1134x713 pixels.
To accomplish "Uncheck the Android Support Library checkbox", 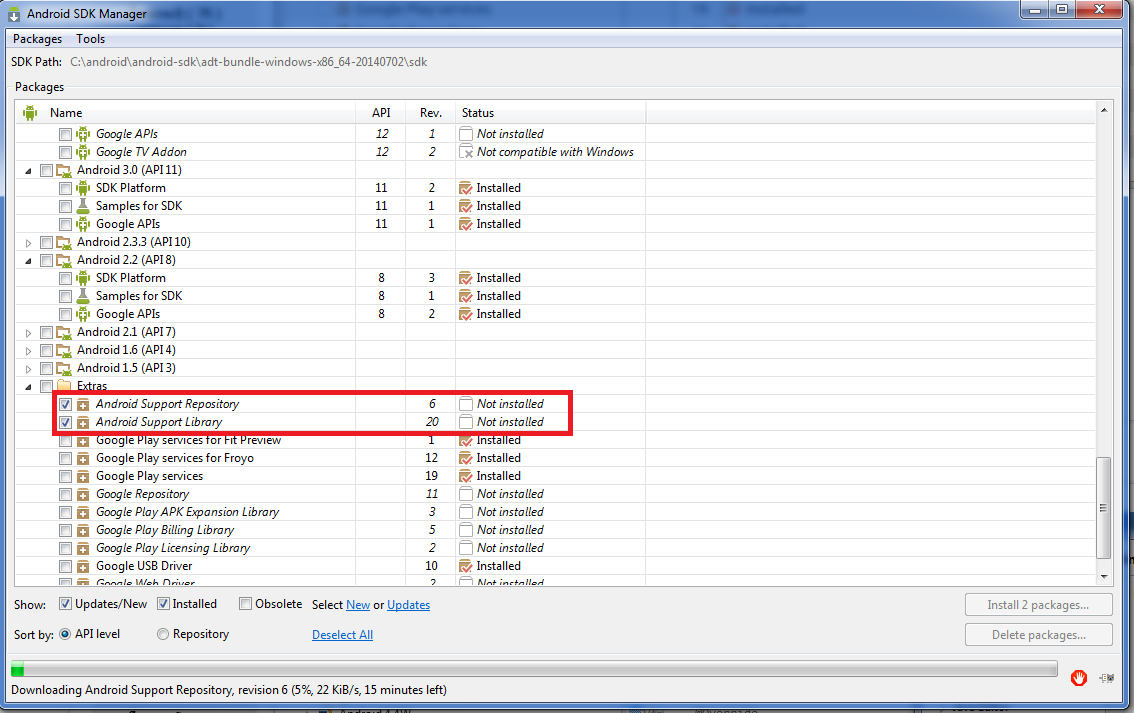I will click(x=65, y=422).
